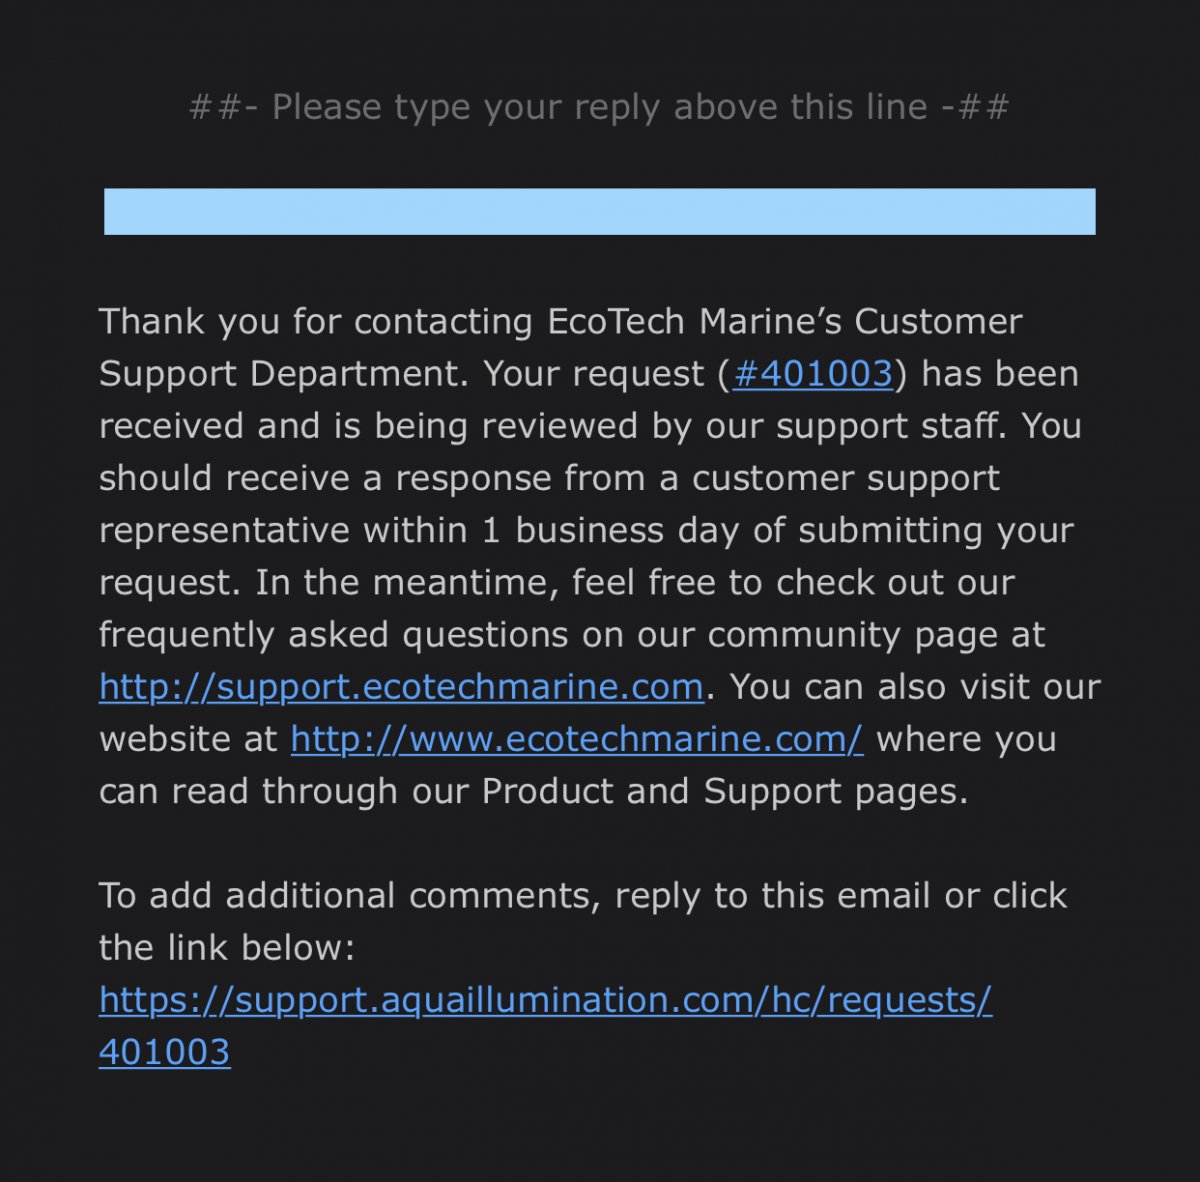Open the support.ecotechmarine.com link
This screenshot has width=1200, height=1182.
coord(401,687)
